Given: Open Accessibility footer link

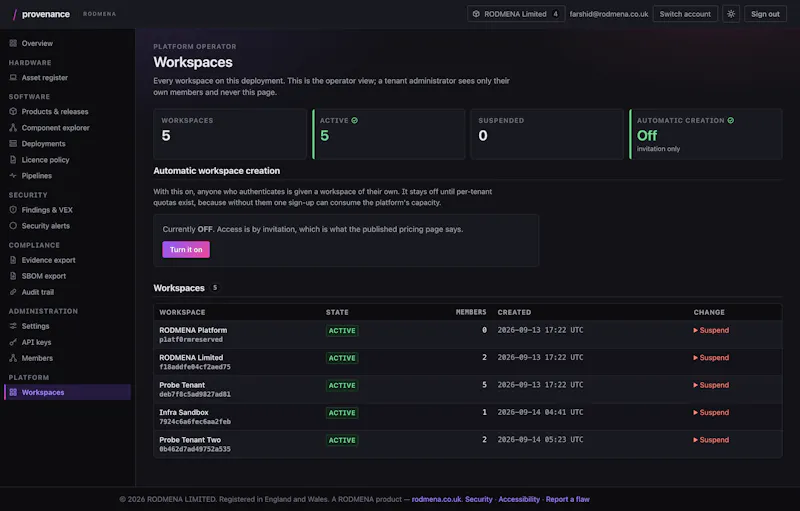Looking at the screenshot, I should coord(519,499).
